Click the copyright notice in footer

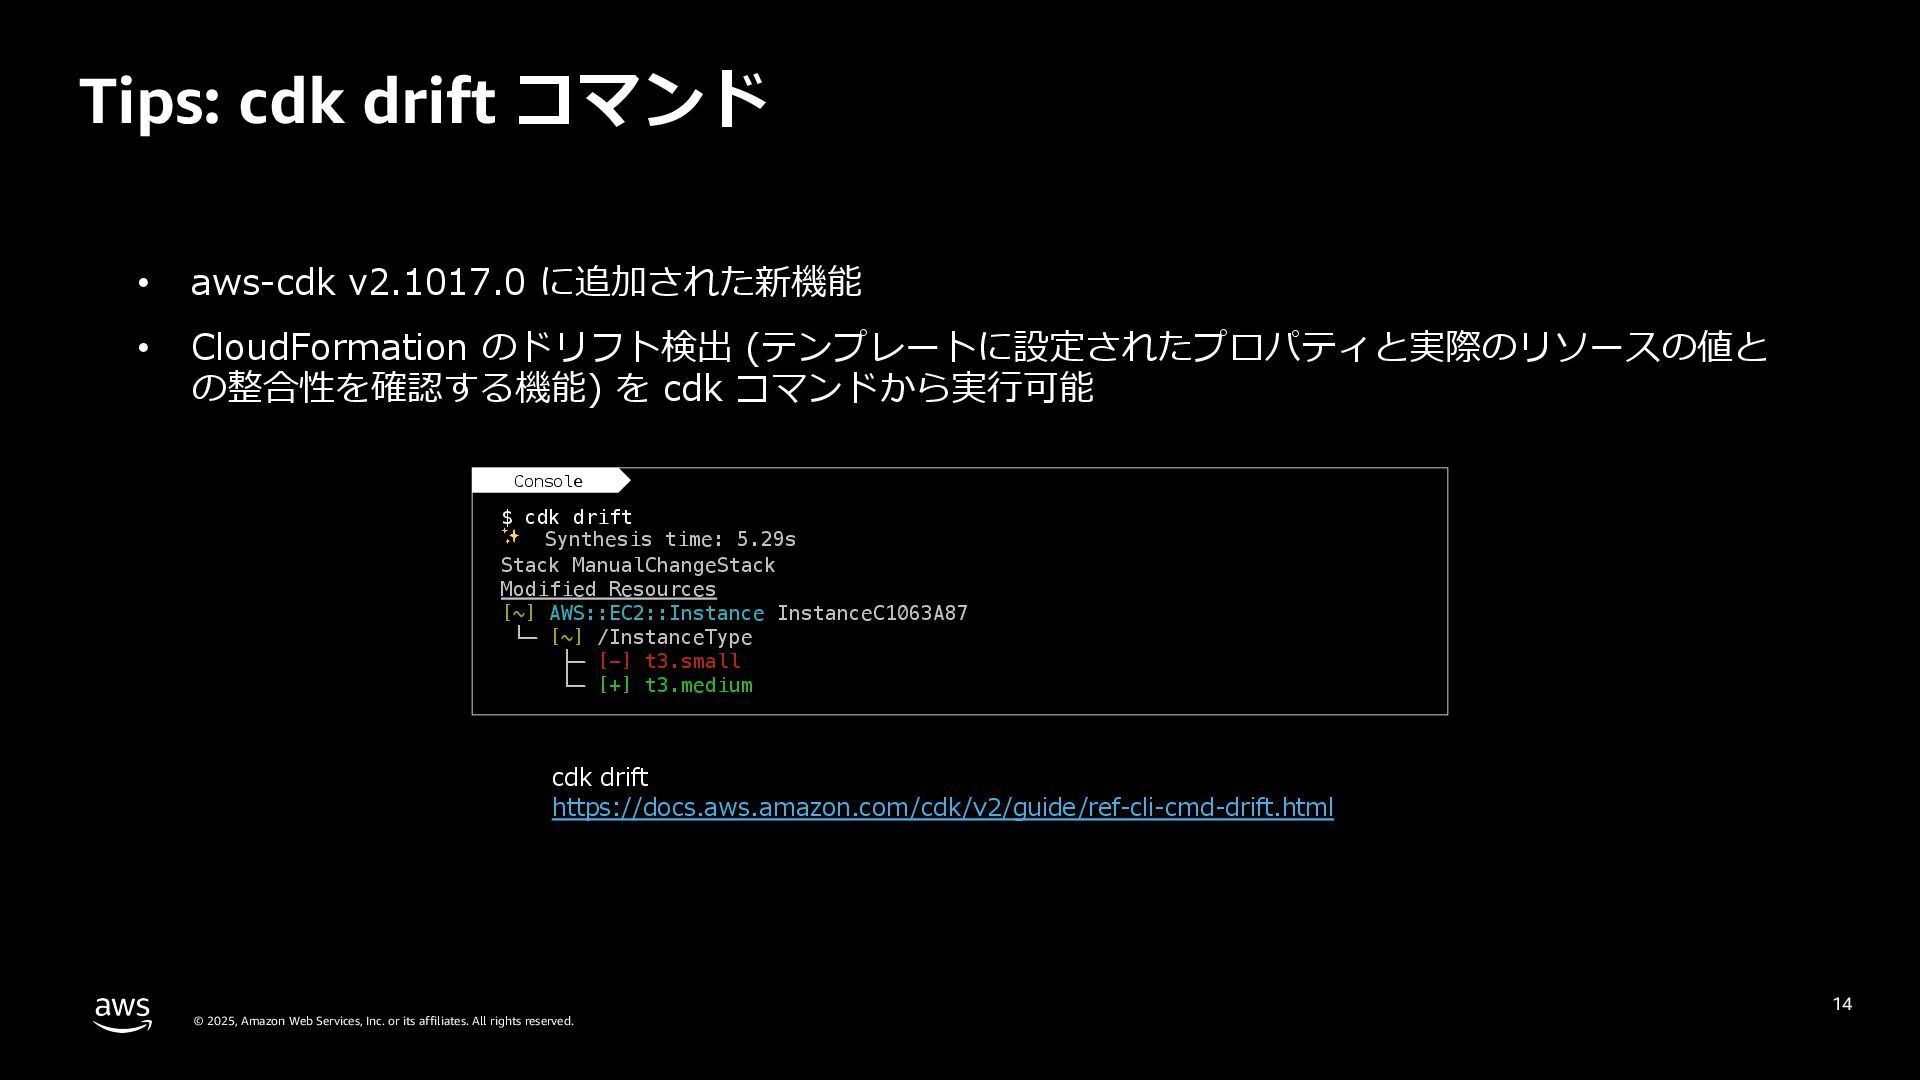tap(383, 1021)
